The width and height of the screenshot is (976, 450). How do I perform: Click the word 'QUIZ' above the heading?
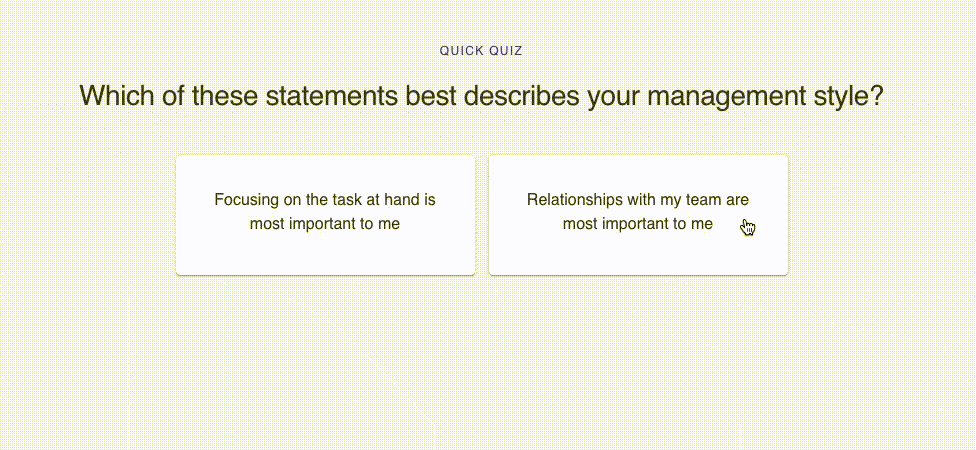pos(505,51)
